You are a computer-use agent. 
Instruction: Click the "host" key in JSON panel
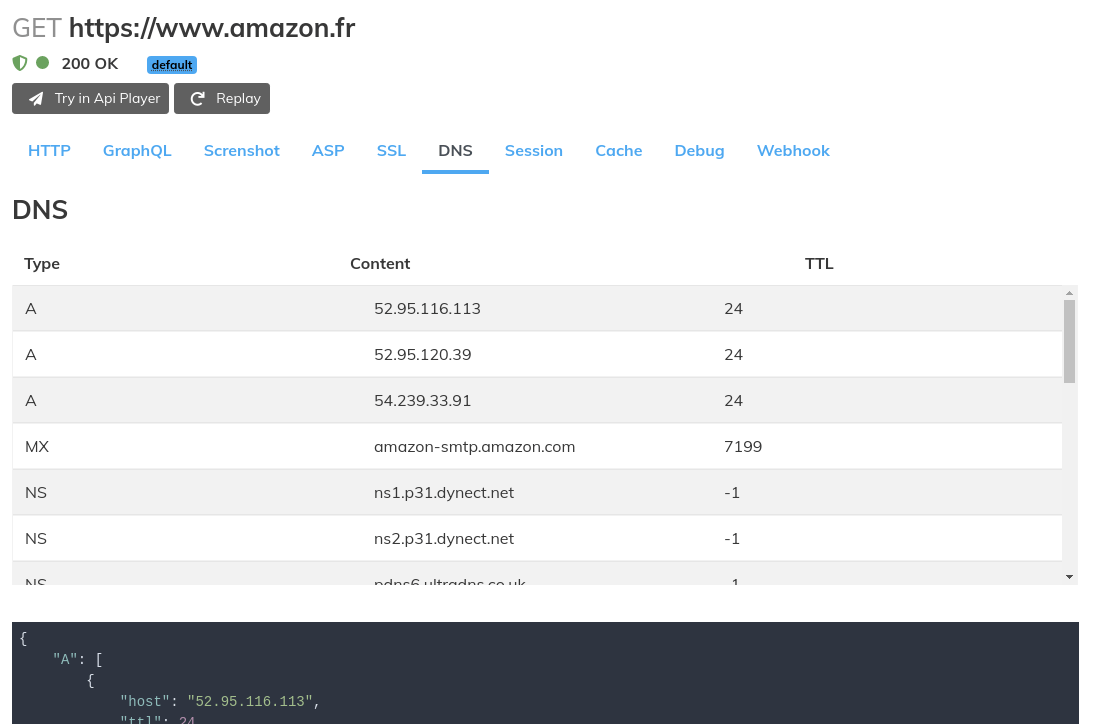click(144, 701)
